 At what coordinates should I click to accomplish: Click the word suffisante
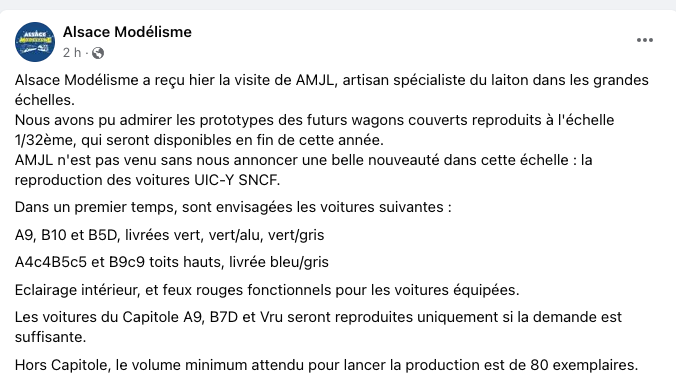pos(50,337)
